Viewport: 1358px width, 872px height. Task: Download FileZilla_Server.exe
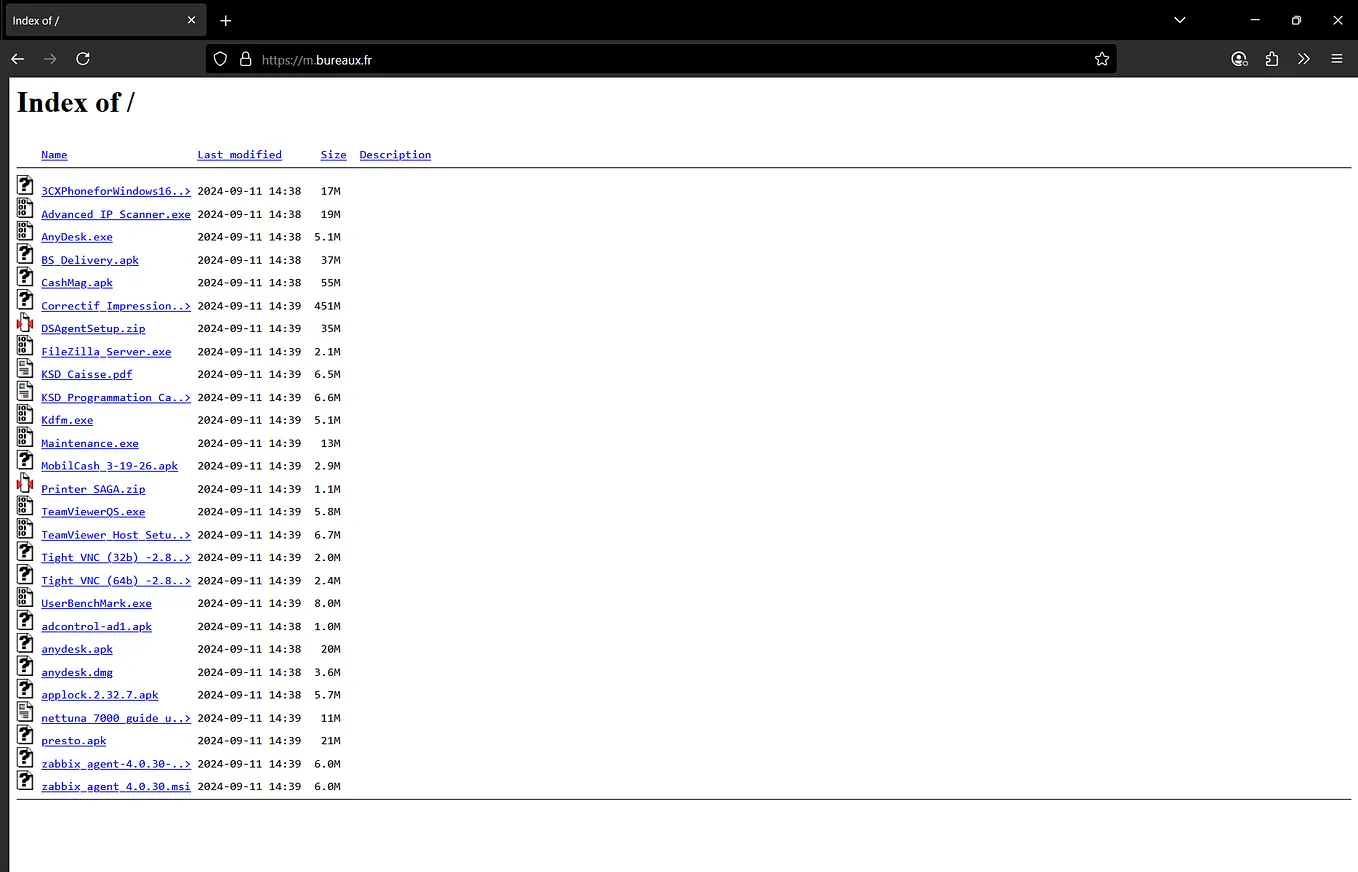tap(106, 352)
